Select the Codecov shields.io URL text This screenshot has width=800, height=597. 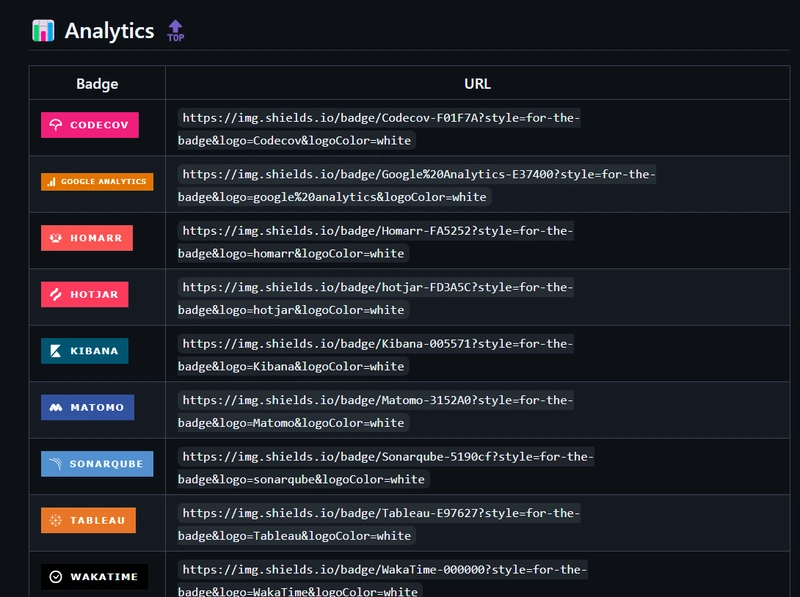pos(379,129)
